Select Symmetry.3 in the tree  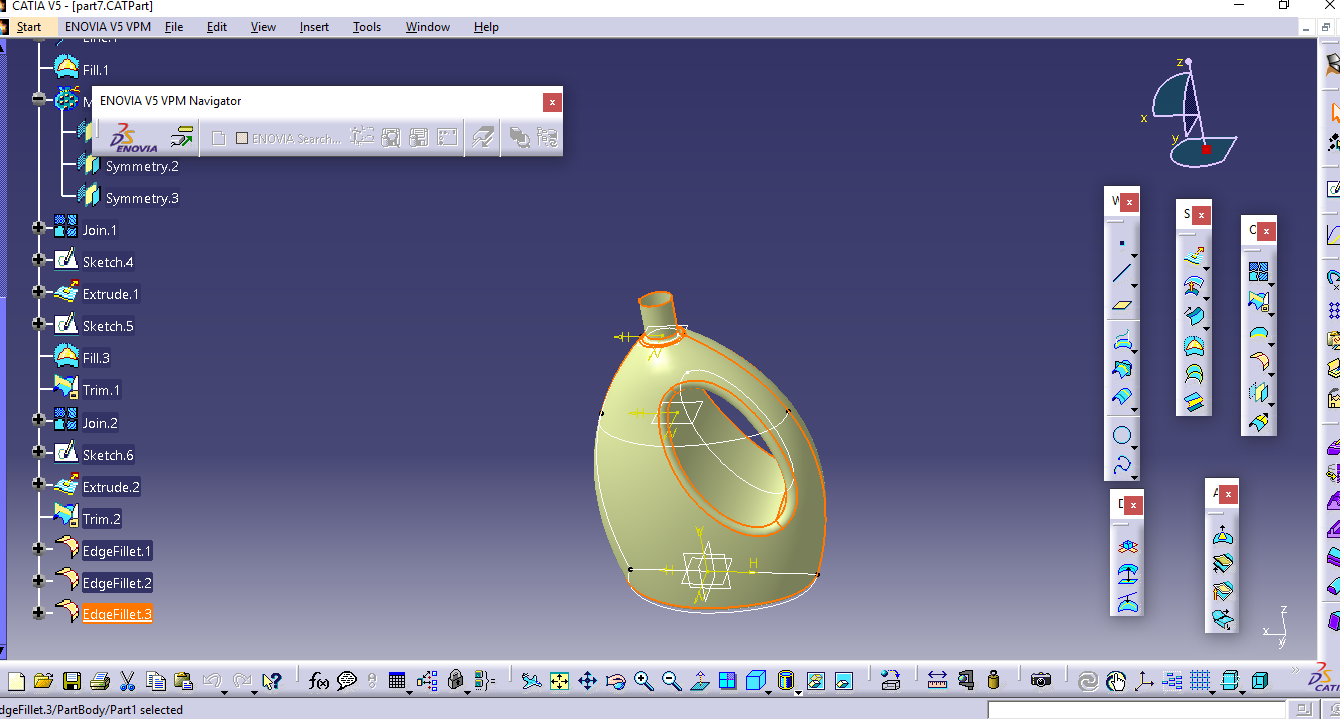[x=142, y=198]
